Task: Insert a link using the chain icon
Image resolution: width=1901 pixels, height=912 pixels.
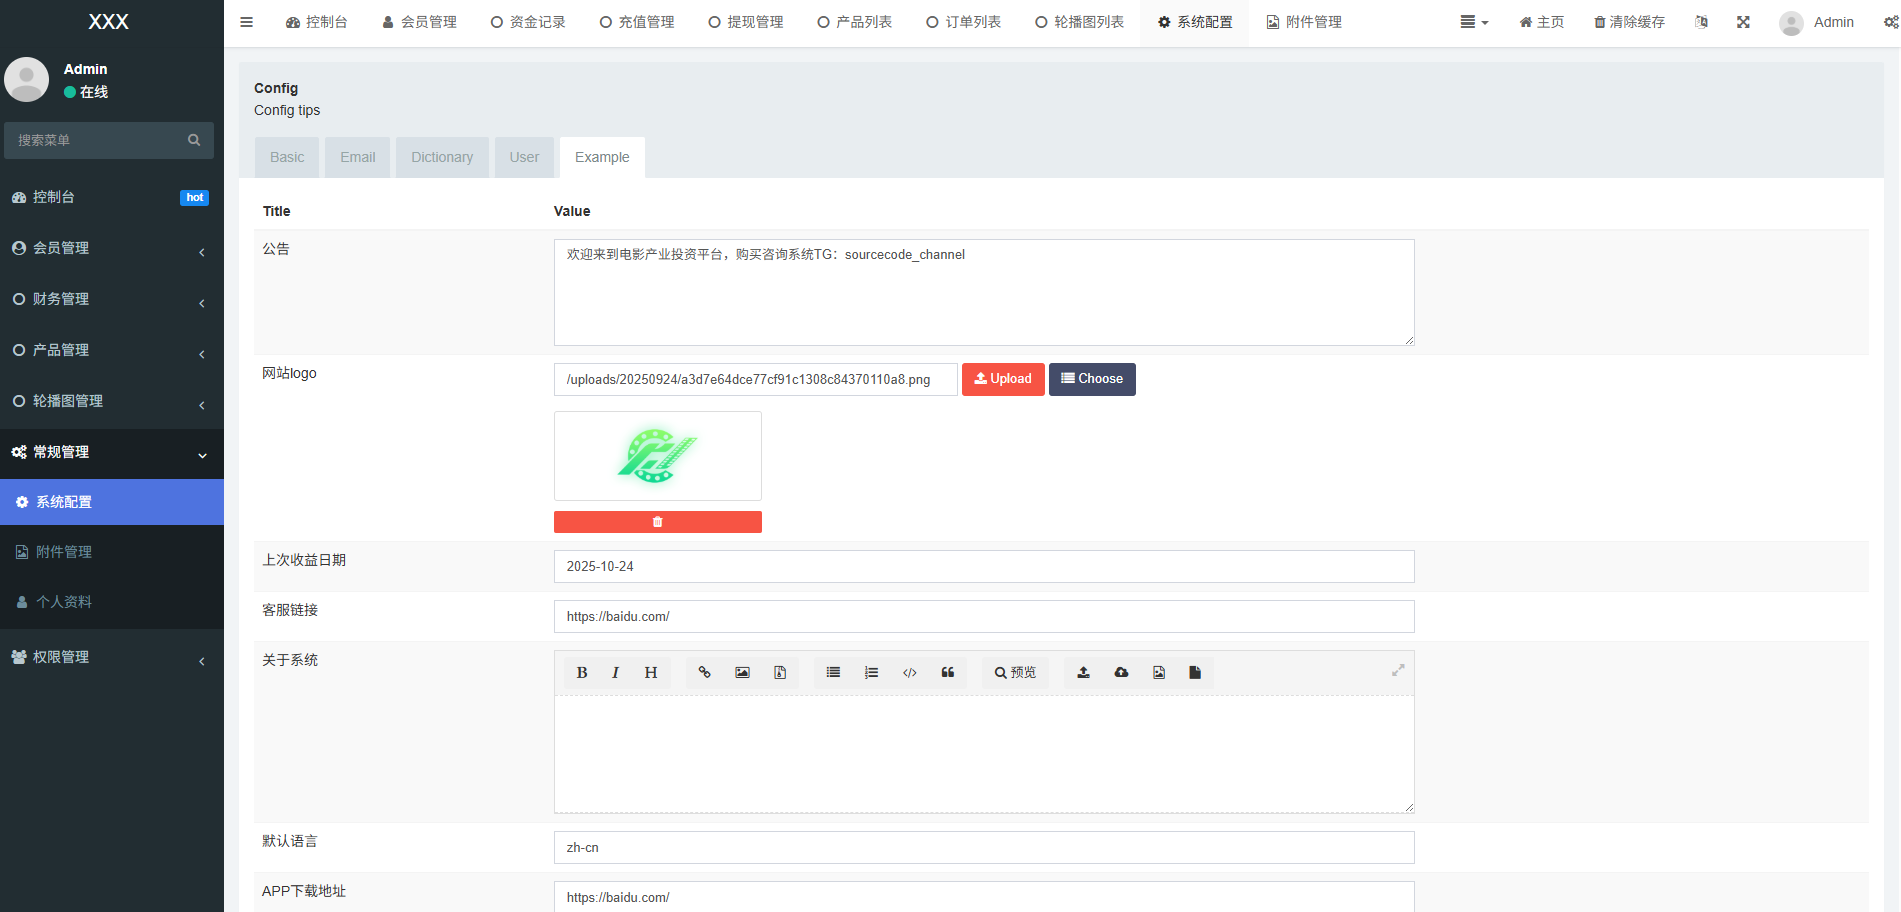Action: (x=704, y=673)
